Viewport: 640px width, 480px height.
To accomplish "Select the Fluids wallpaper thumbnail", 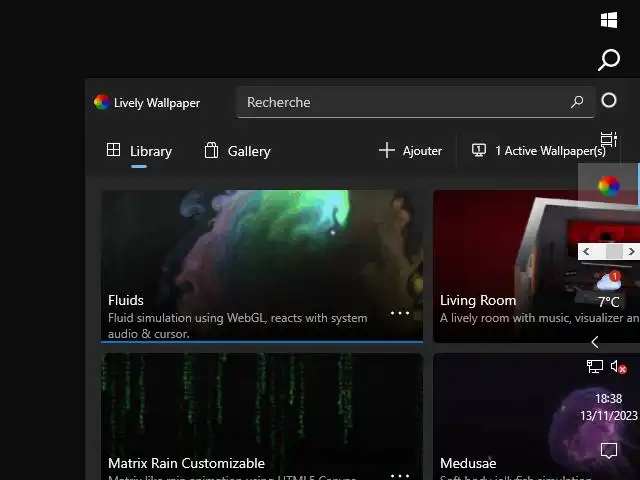I will pyautogui.click(x=262, y=266).
